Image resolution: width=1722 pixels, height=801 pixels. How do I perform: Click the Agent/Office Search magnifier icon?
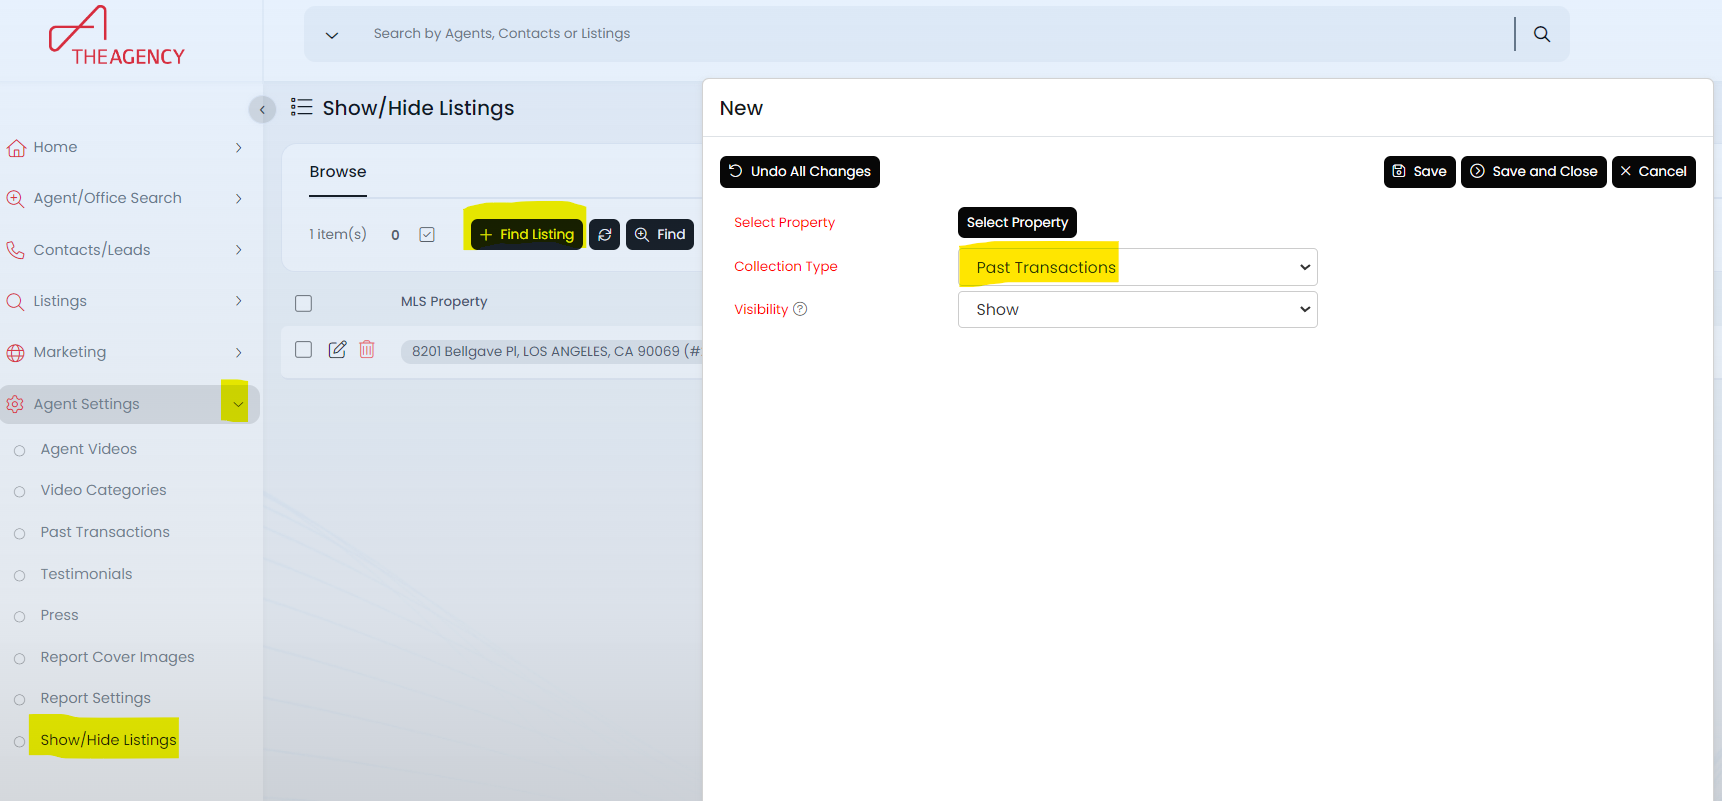pos(16,199)
